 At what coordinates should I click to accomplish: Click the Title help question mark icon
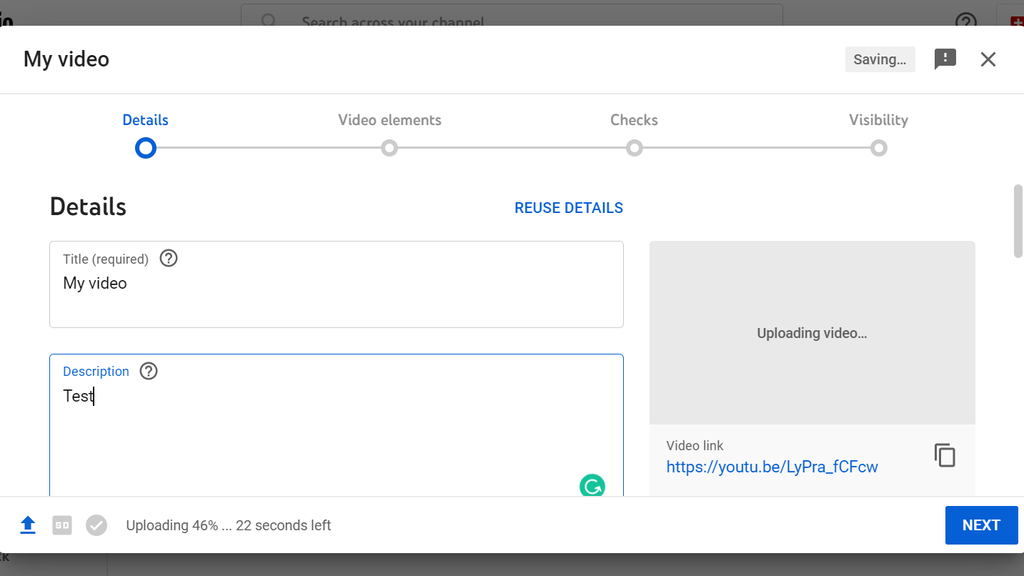(168, 258)
